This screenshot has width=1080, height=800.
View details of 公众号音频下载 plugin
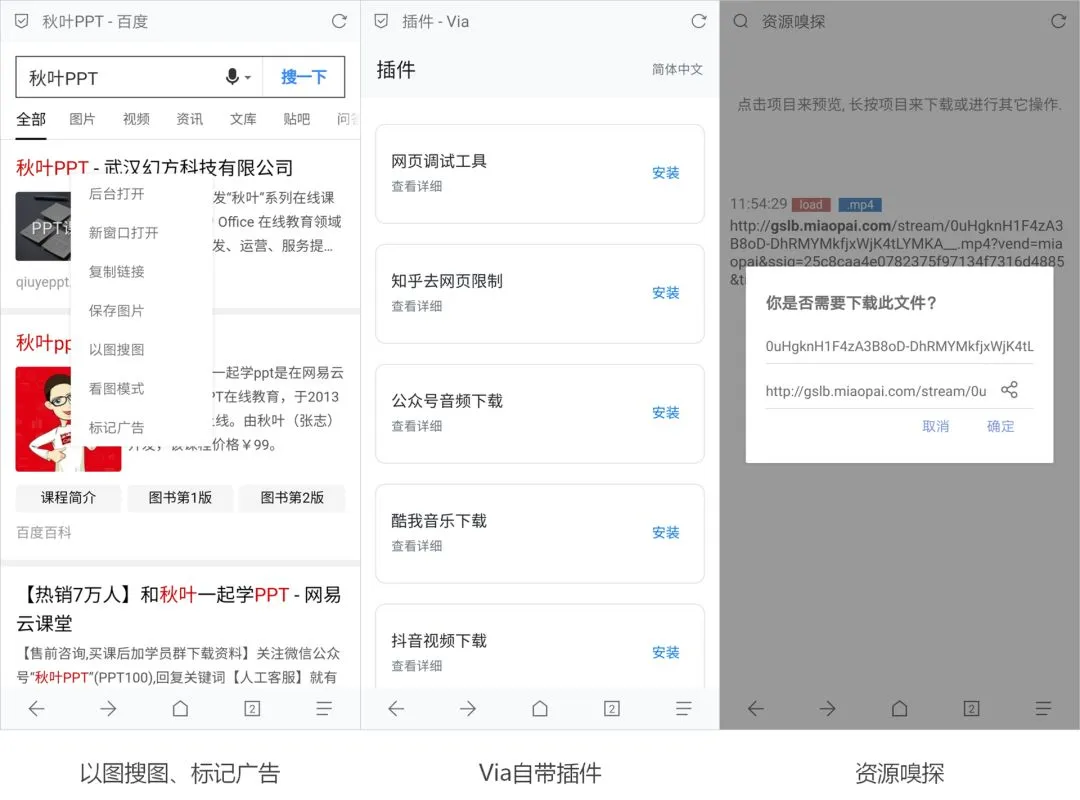[417, 426]
